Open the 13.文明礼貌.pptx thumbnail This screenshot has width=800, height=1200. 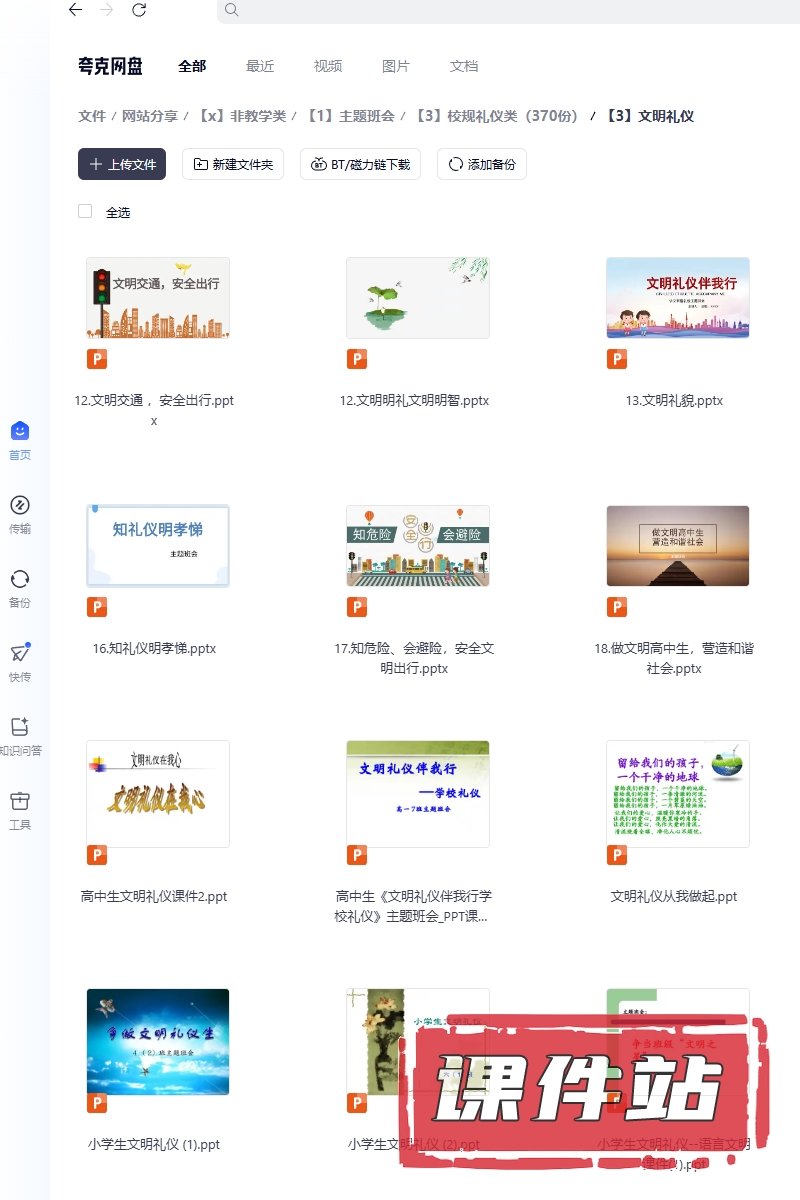point(677,298)
